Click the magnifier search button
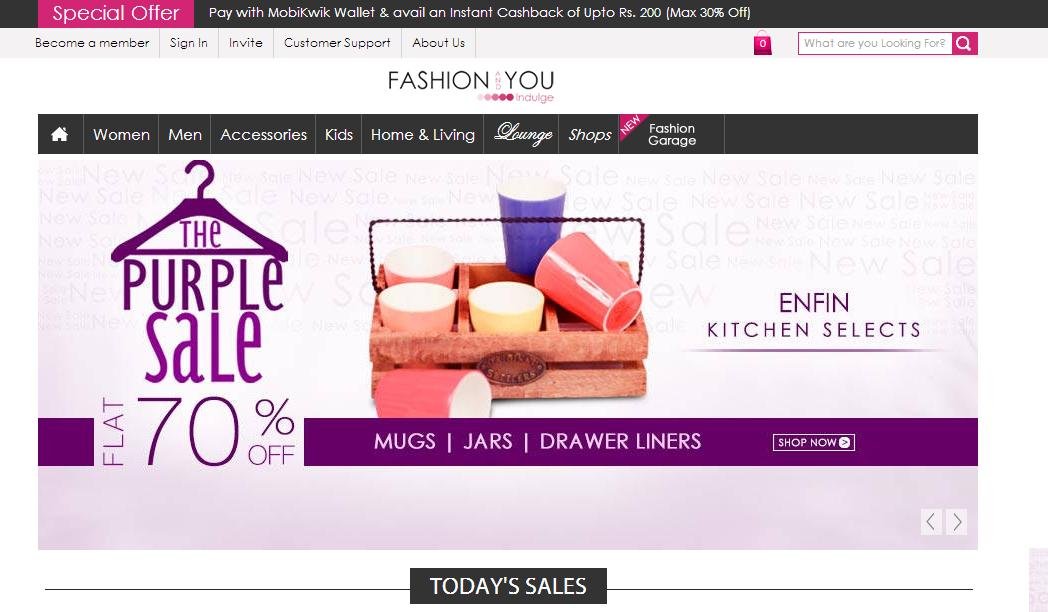The image size is (1048, 612). (x=964, y=43)
